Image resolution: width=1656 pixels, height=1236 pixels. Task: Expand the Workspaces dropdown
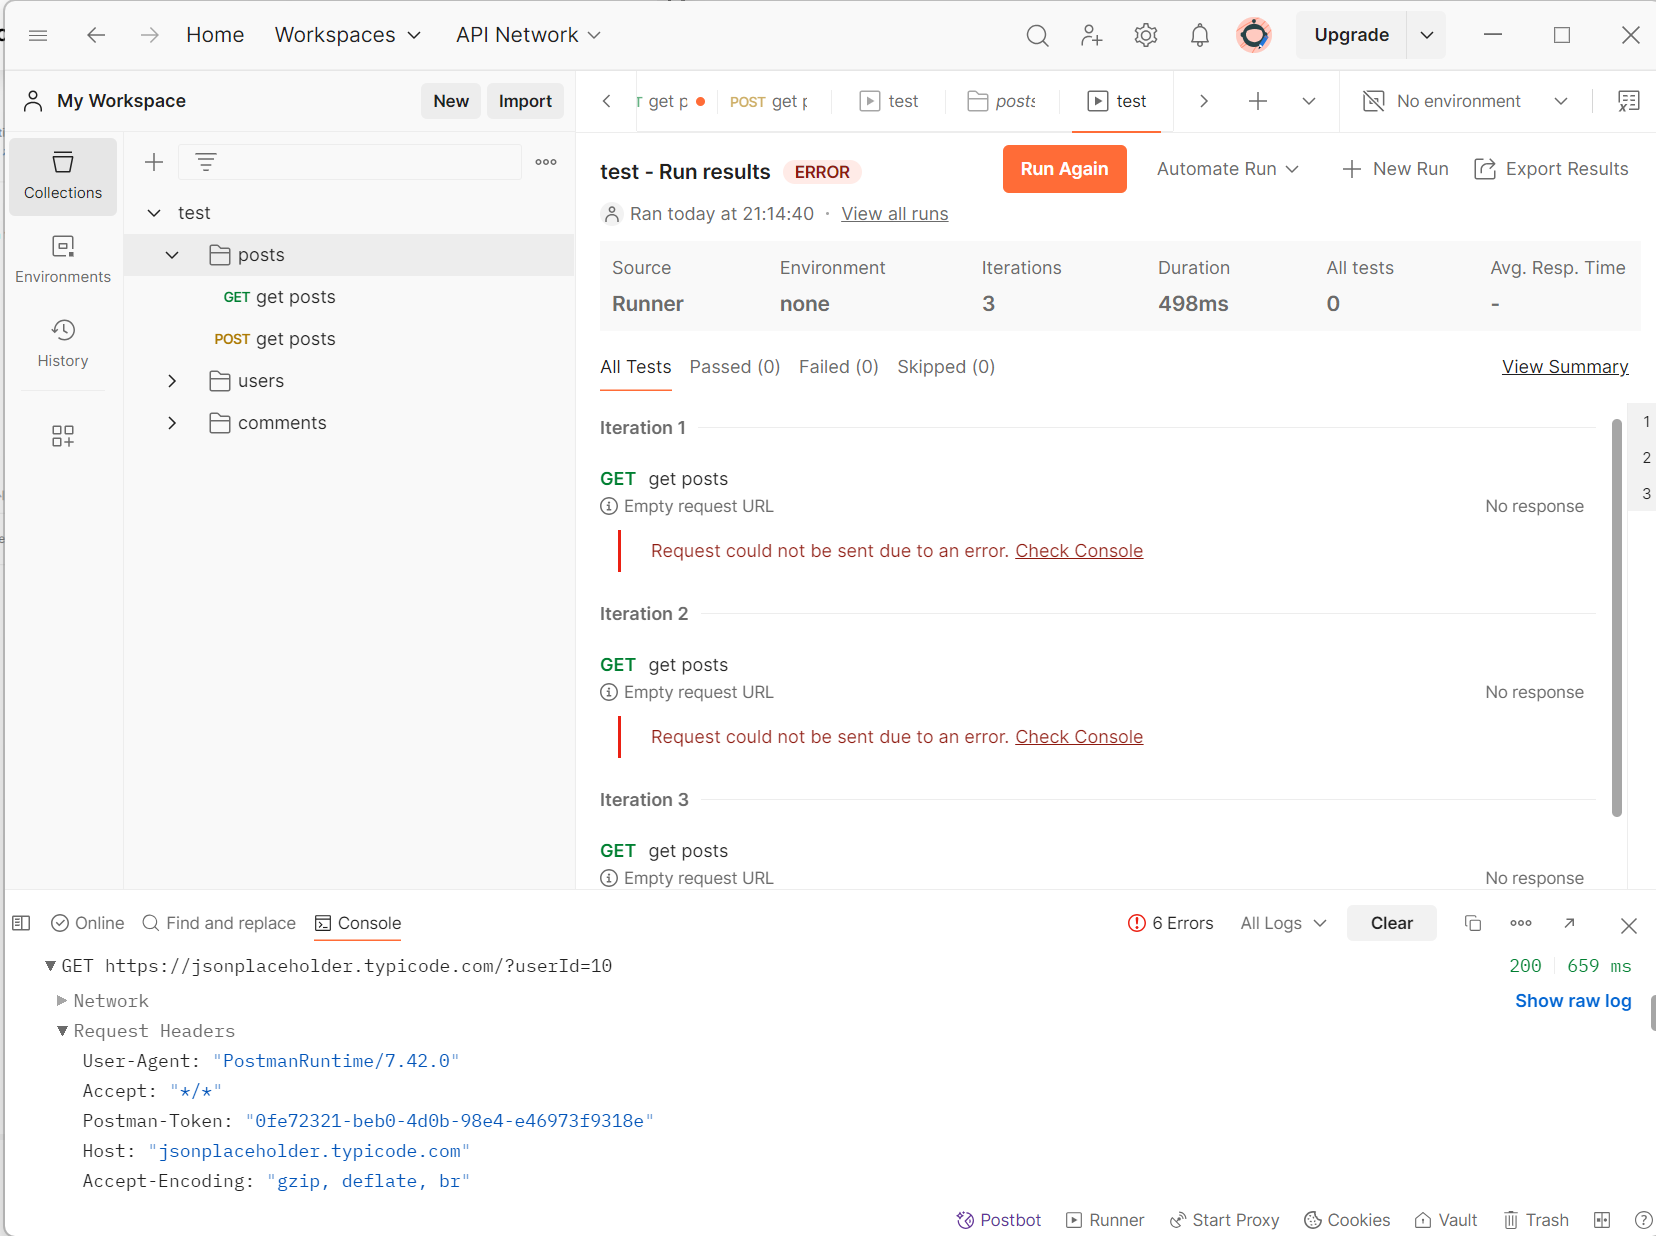pos(348,35)
